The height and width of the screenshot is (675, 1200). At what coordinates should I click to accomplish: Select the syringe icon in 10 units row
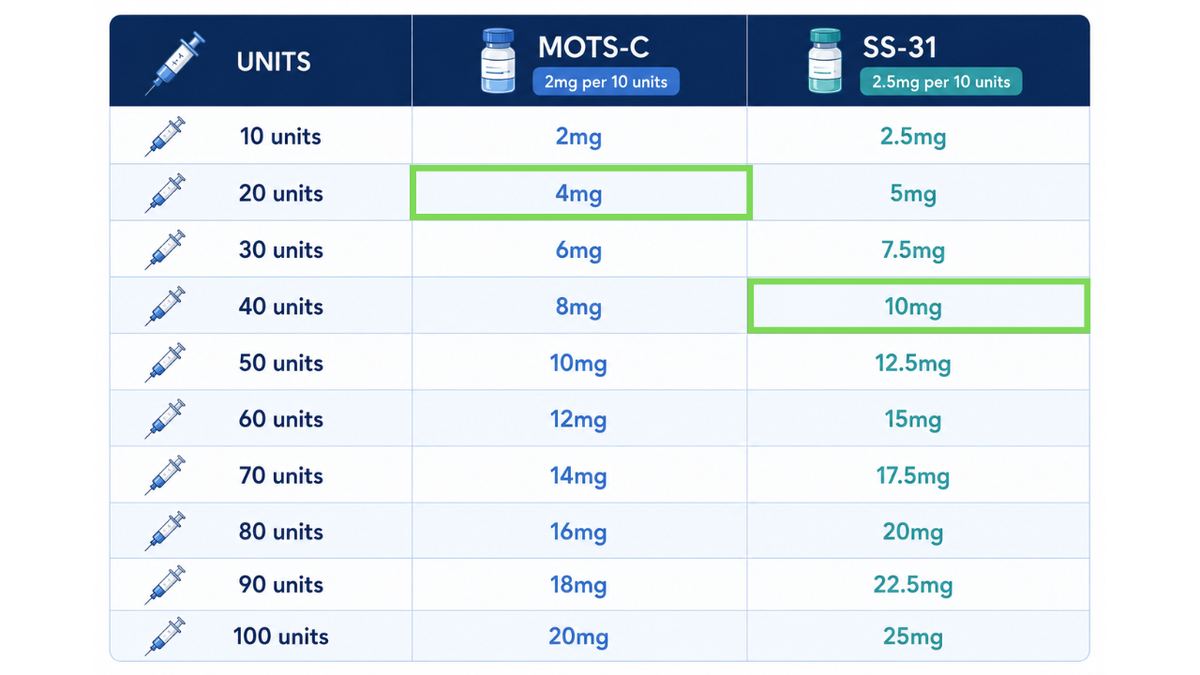[165, 137]
